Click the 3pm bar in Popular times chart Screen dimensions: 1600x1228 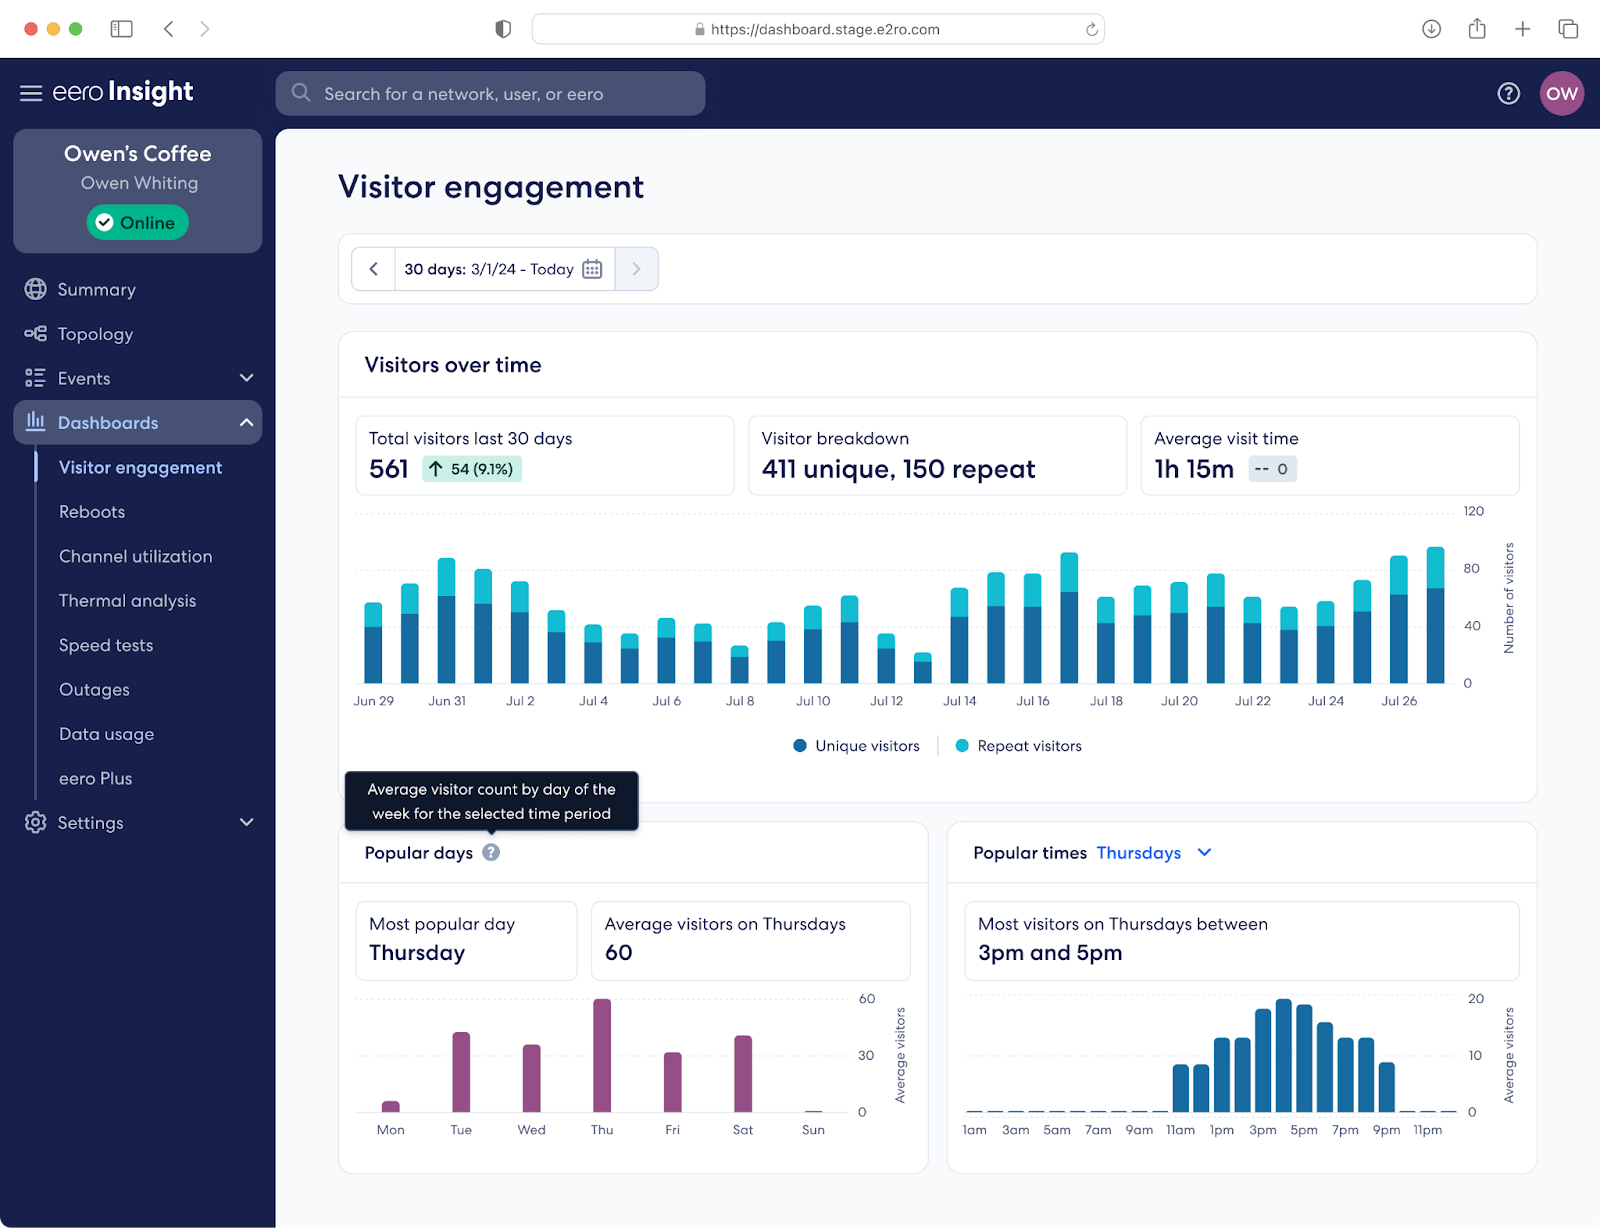point(1263,1060)
